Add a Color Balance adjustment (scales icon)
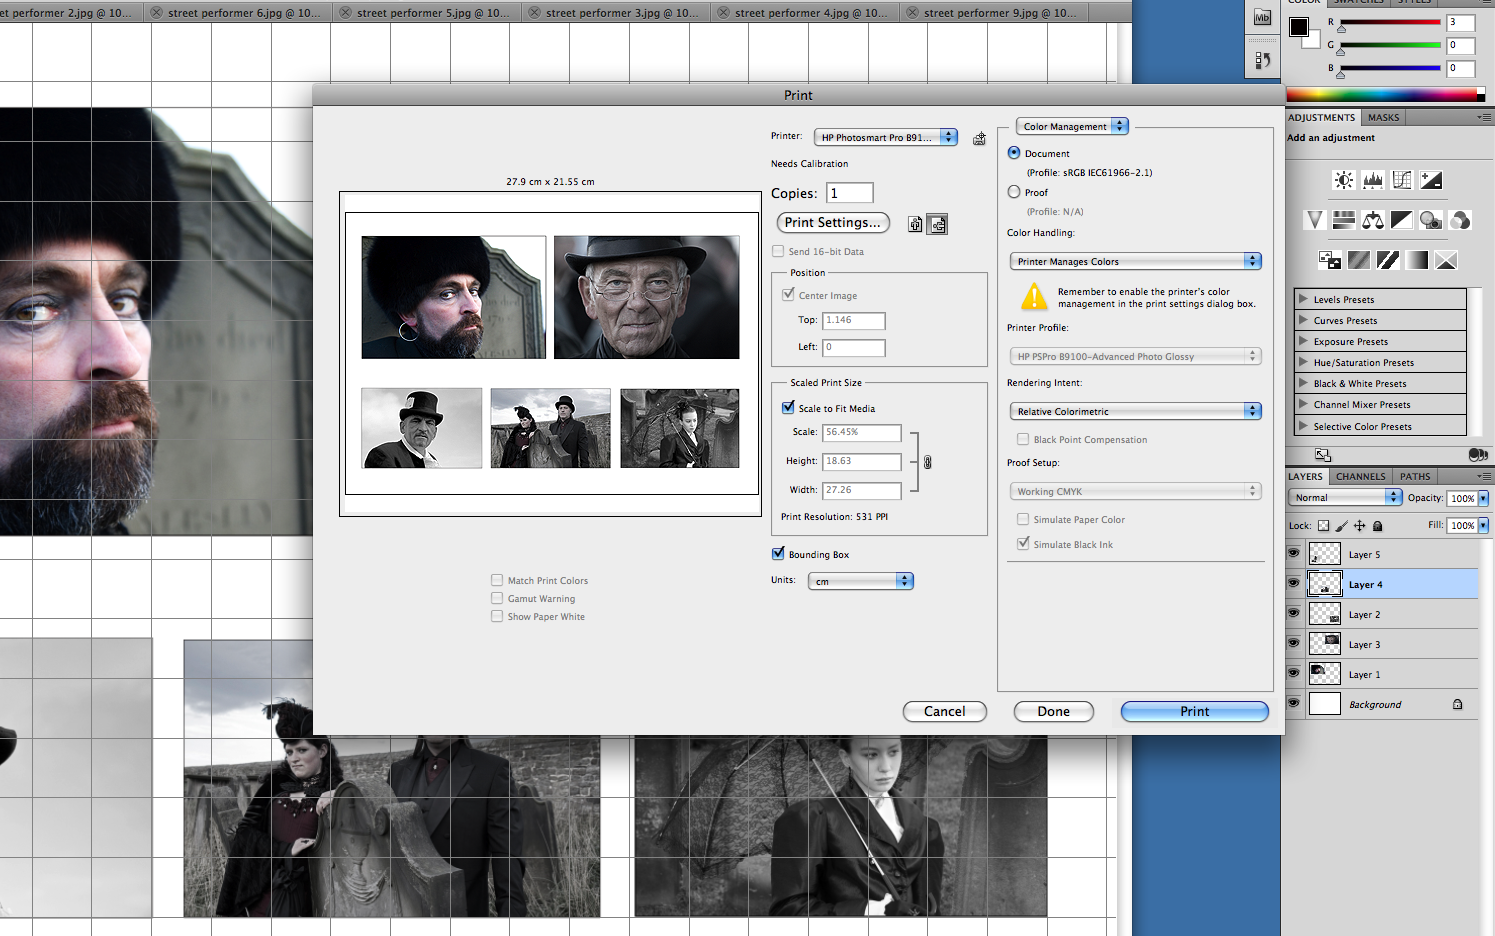Screen dimensions: 1495x936 point(1373,220)
